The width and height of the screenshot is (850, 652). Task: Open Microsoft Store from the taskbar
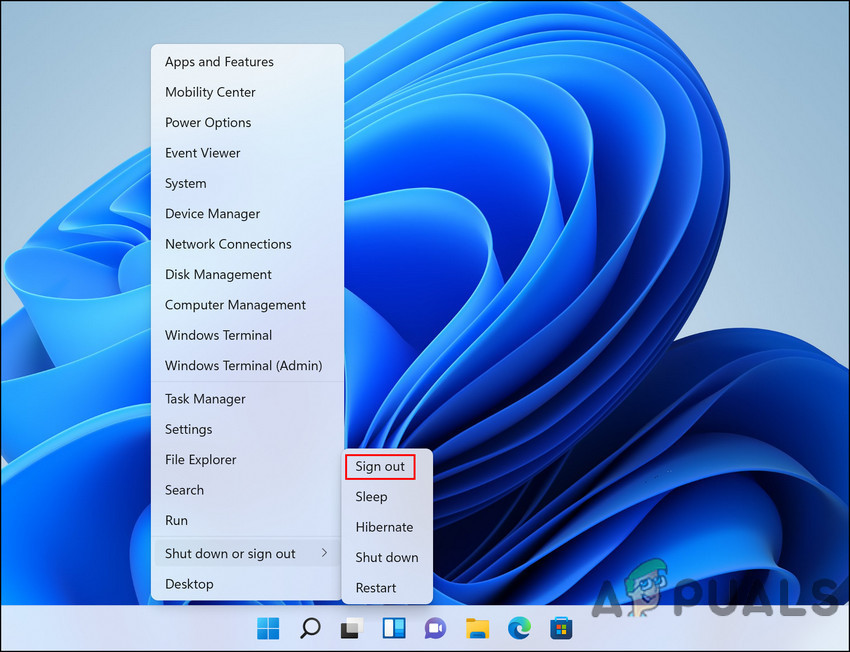562,629
